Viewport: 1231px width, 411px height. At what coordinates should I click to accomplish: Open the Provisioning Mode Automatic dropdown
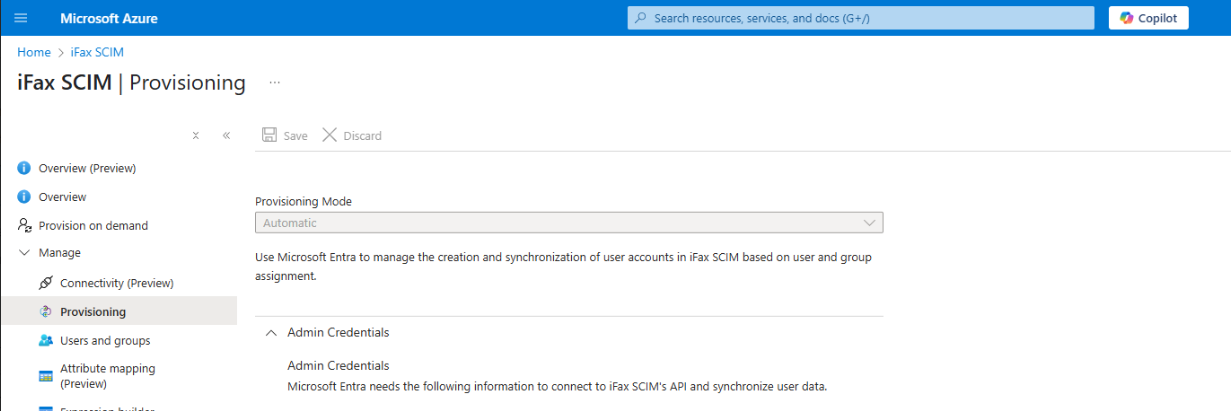click(569, 223)
